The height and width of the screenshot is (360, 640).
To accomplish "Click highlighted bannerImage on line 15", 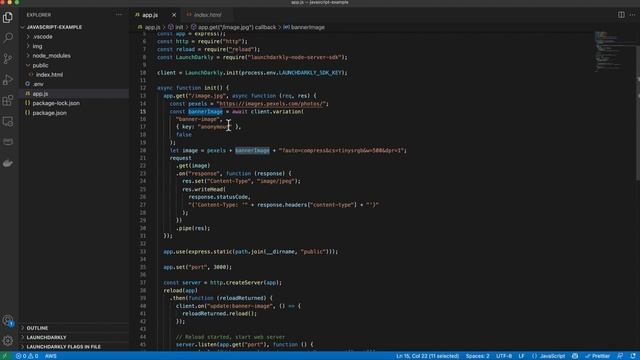I will (x=205, y=111).
